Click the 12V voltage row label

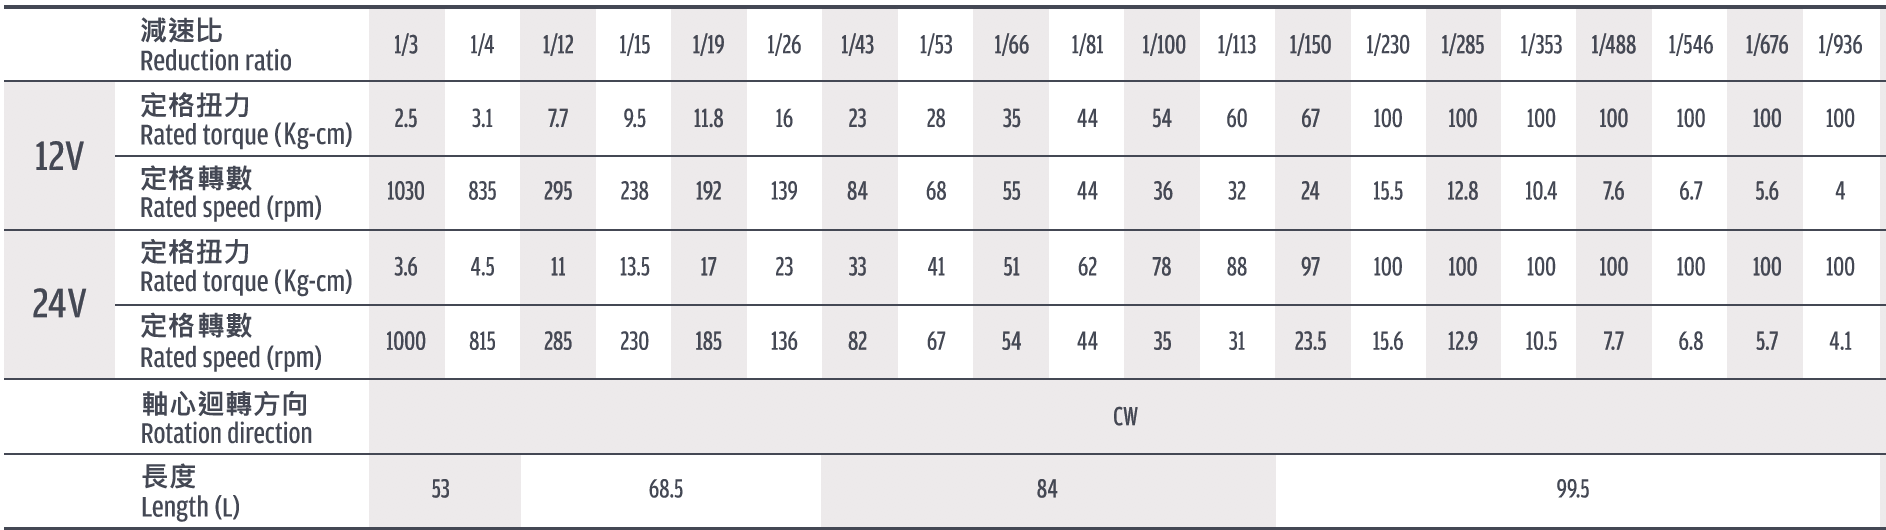click(x=58, y=155)
